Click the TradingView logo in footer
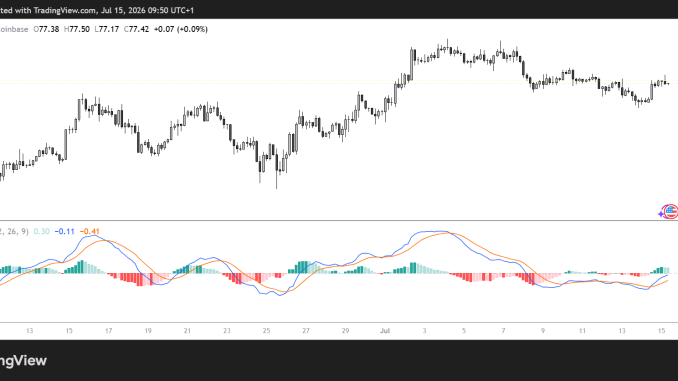The image size is (678, 381). (23, 361)
